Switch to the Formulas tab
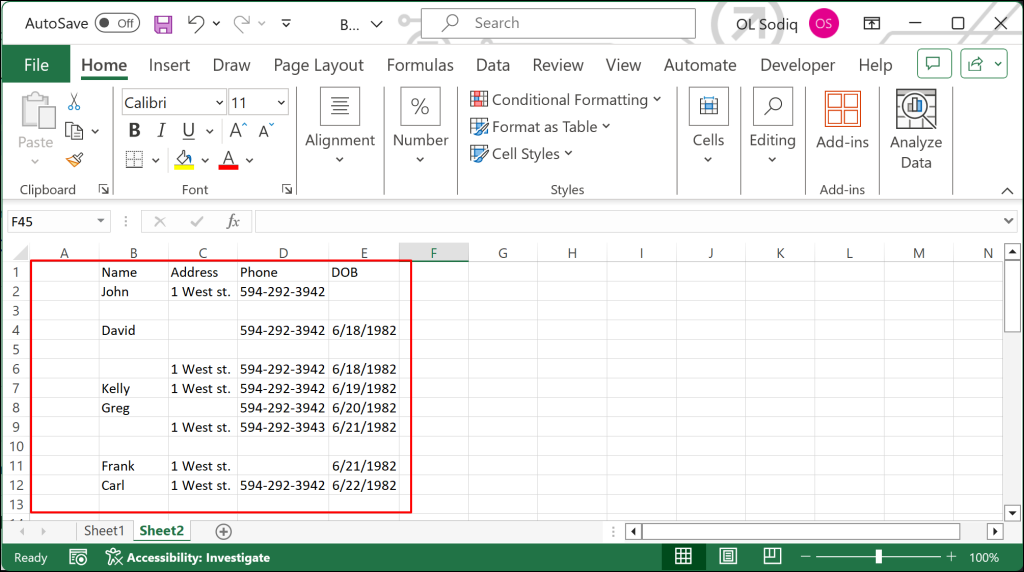Screen dimensions: 1024x572 click(x=420, y=65)
